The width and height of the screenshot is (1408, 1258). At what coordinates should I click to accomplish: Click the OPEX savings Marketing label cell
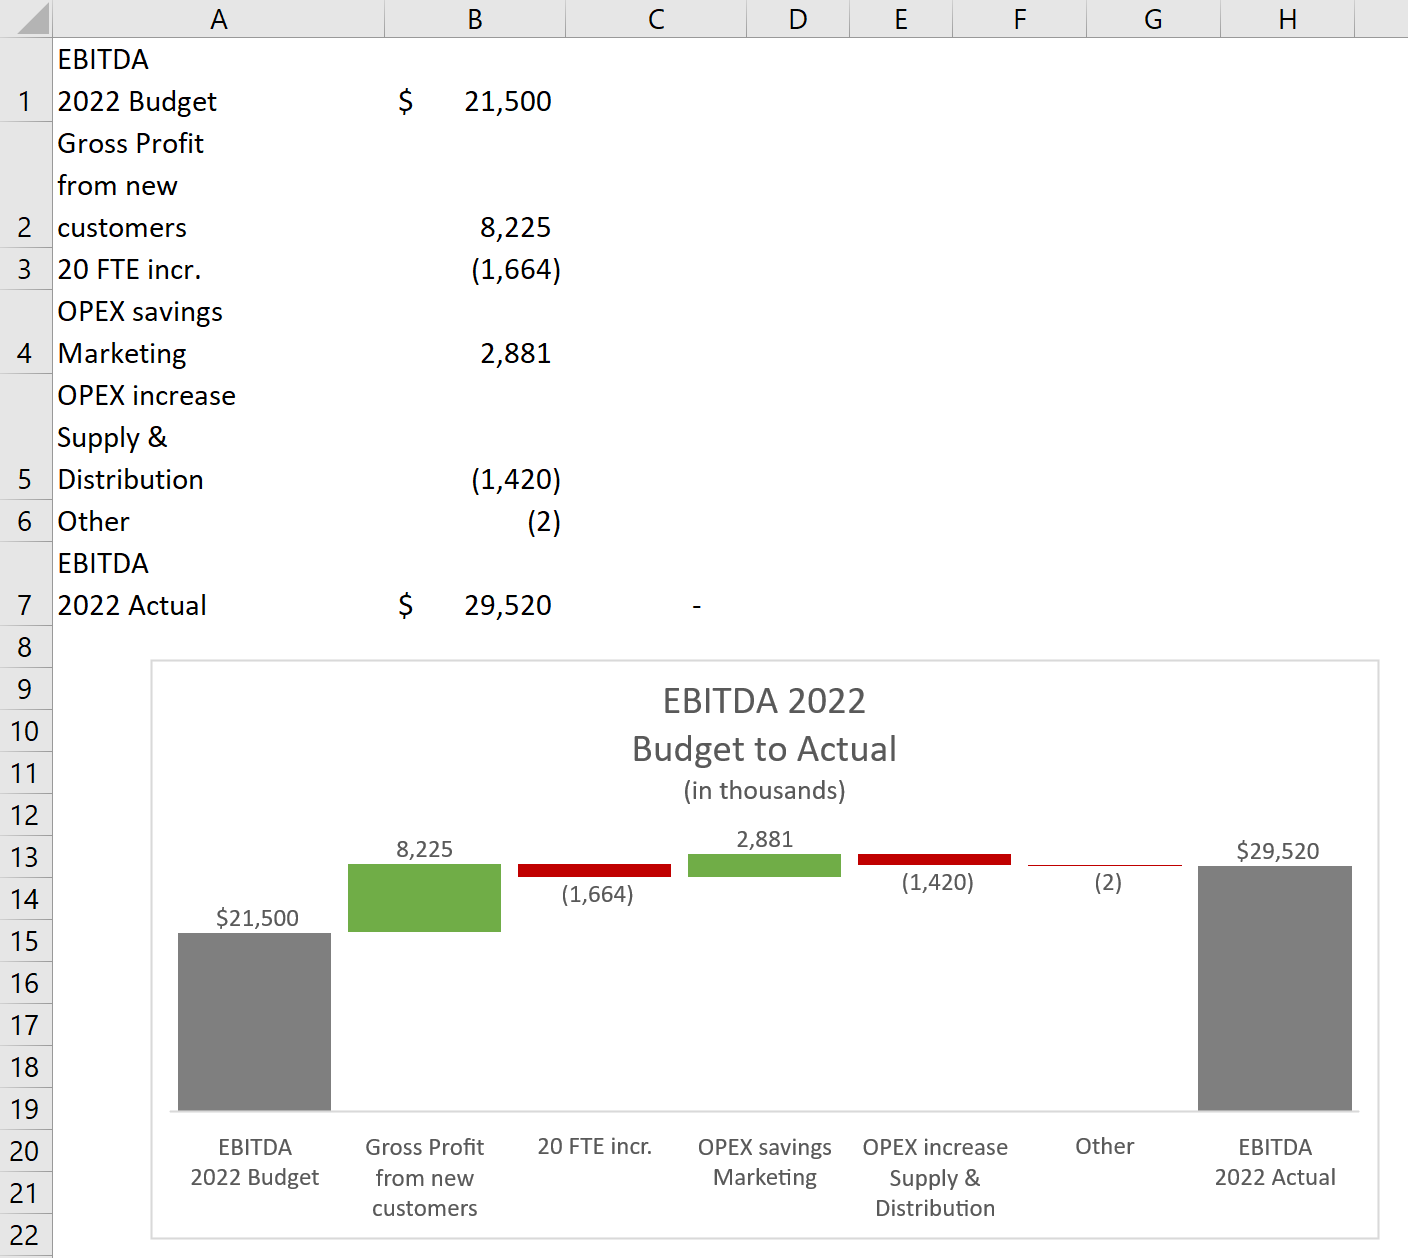150,332
